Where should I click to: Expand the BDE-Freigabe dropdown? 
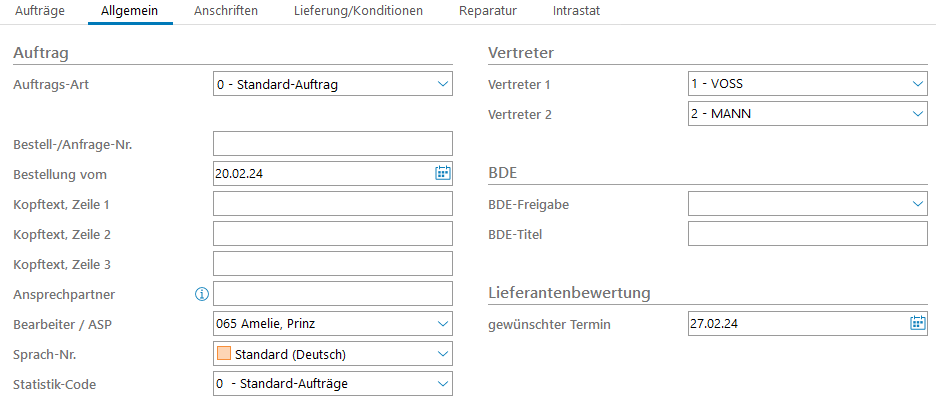pos(917,204)
